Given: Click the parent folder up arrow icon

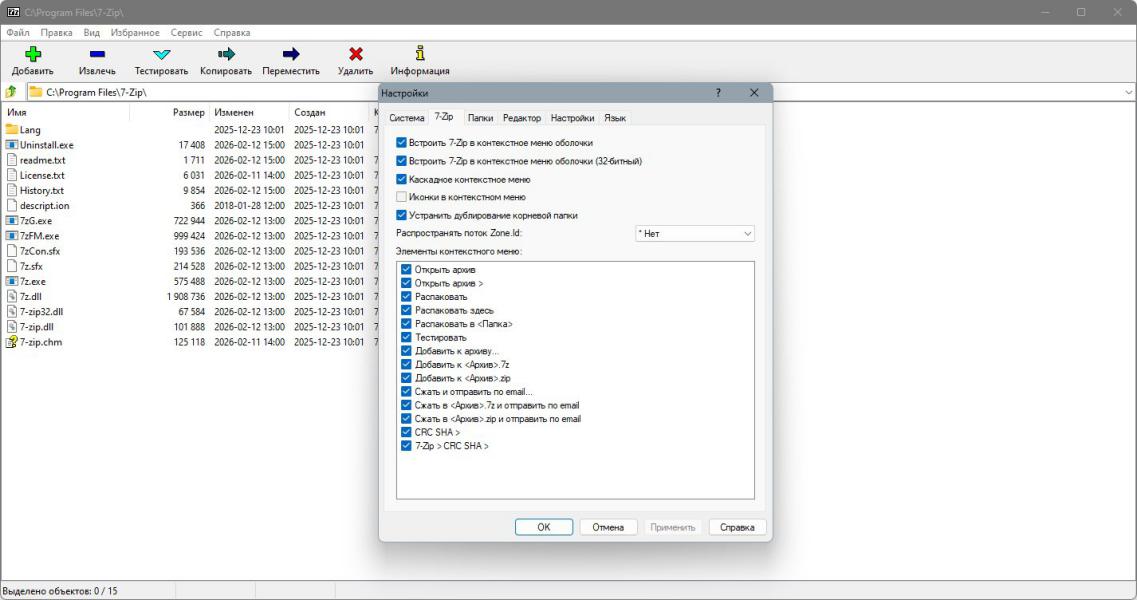Looking at the screenshot, I should tap(11, 92).
